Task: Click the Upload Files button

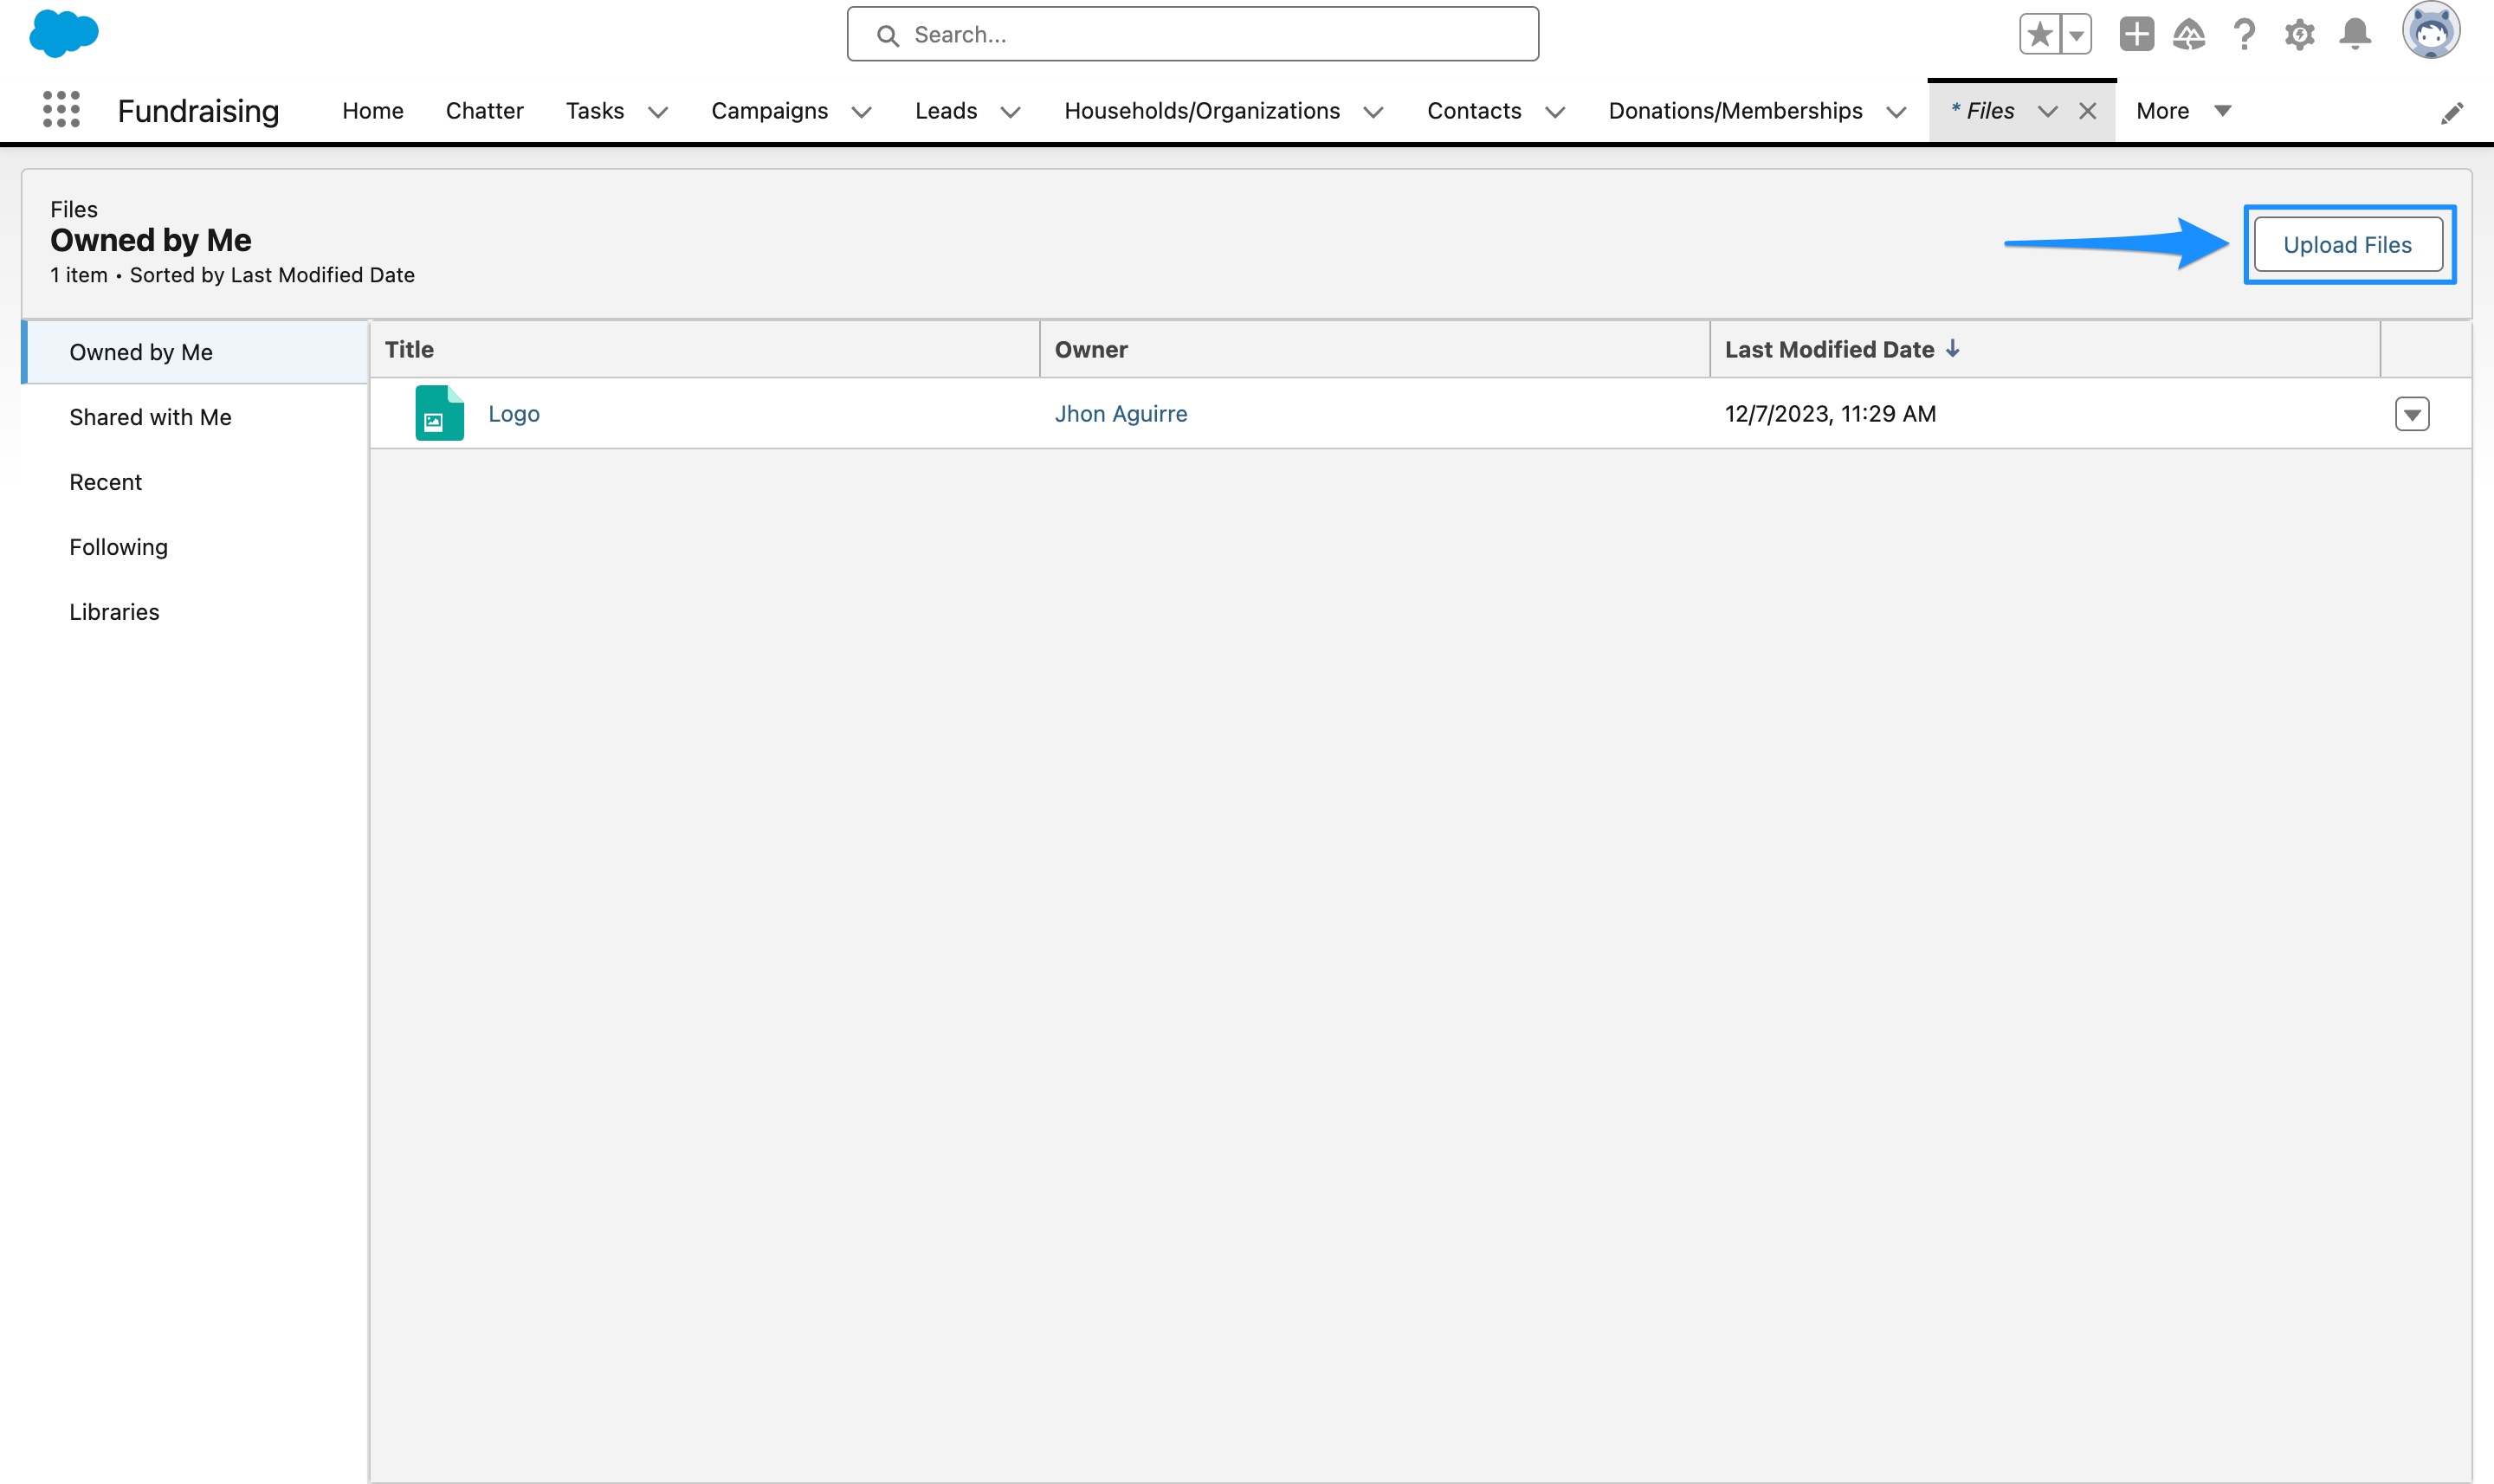Action: pos(2347,243)
